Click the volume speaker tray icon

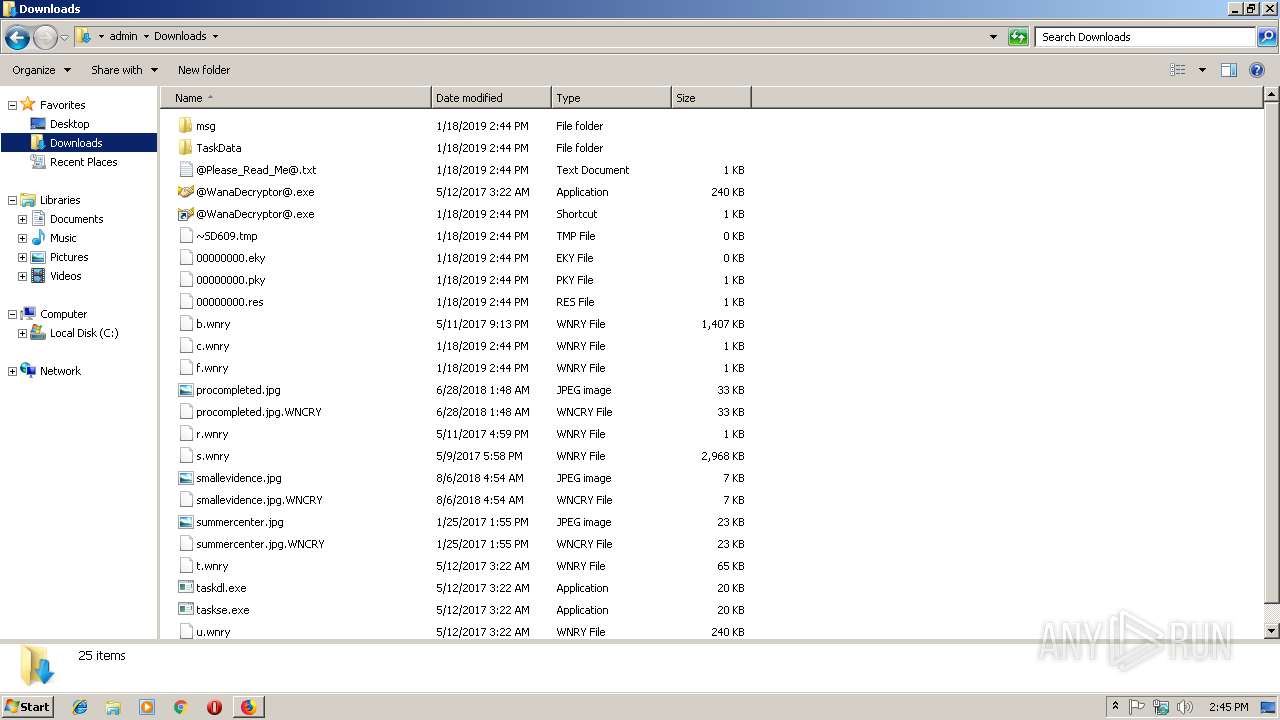coord(1185,707)
